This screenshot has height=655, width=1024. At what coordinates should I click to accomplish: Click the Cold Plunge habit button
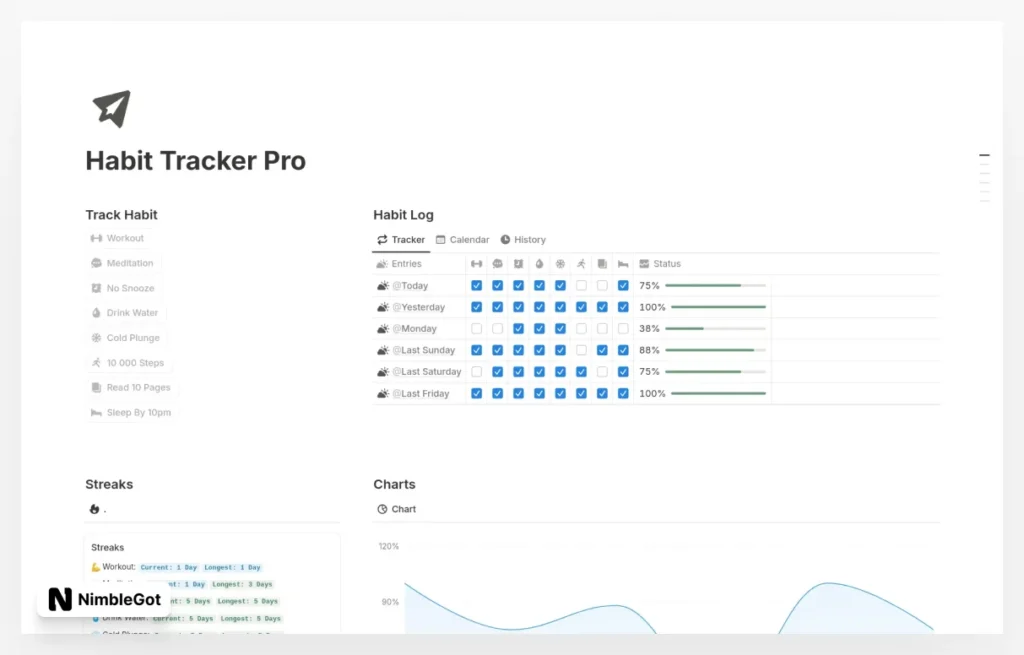(125, 338)
